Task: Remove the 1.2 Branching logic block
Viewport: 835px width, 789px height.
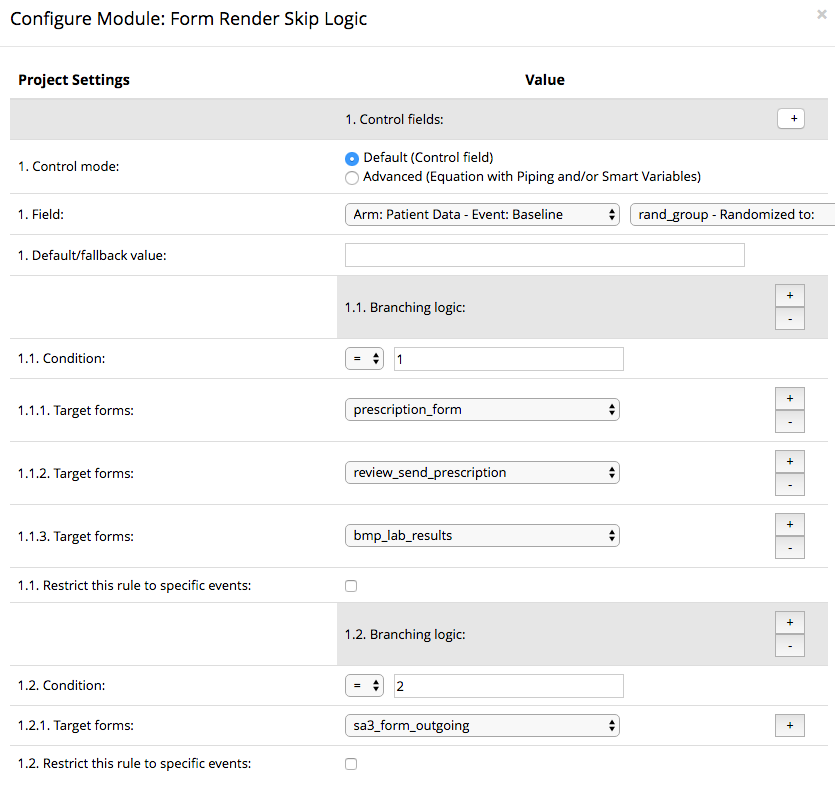Action: pyautogui.click(x=790, y=645)
